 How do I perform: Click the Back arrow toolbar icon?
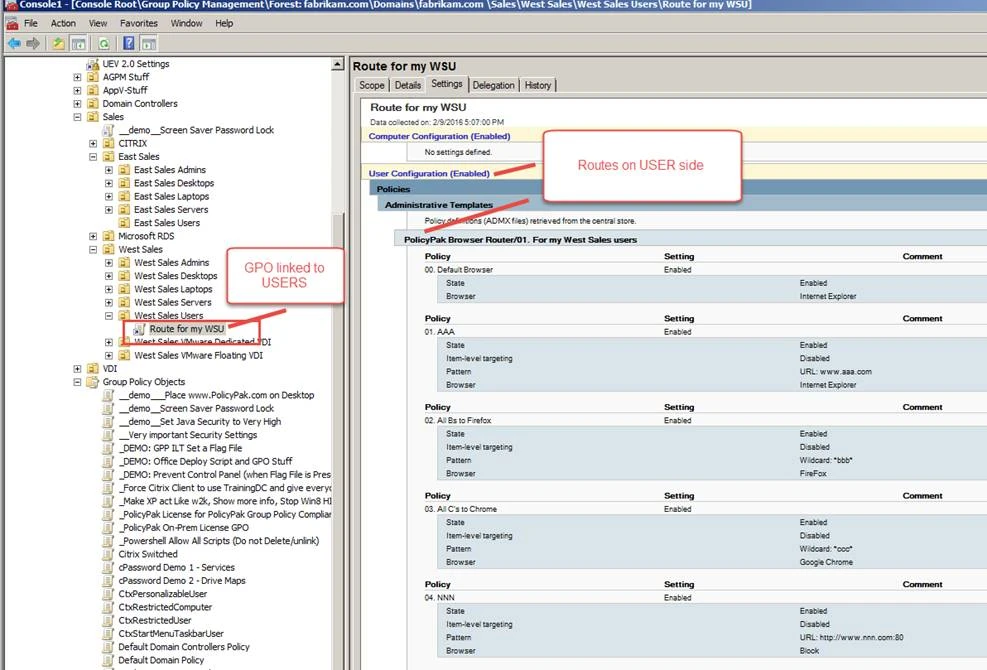(13, 43)
